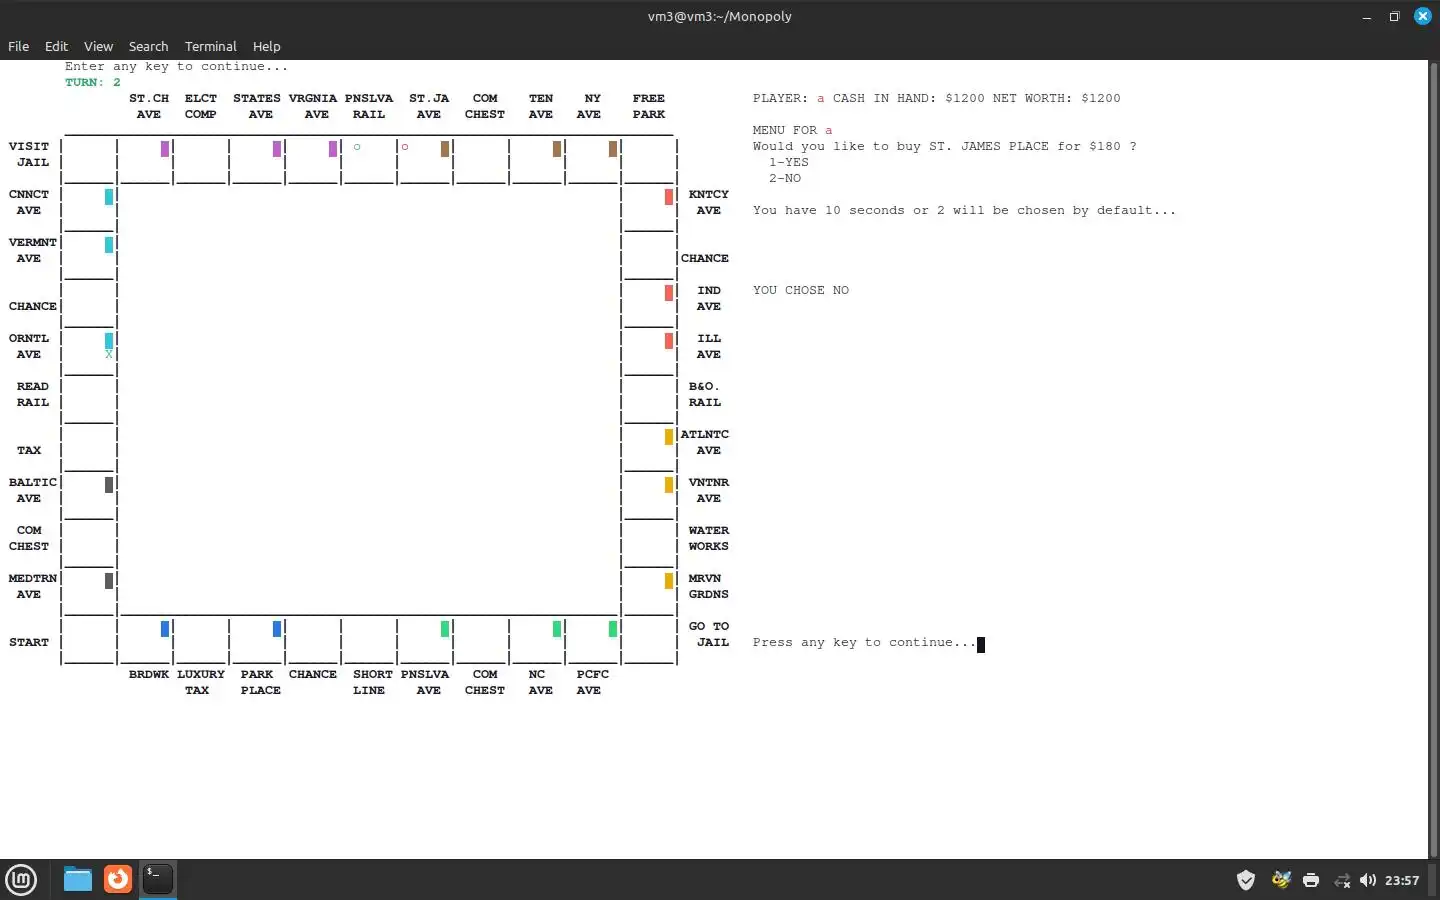The image size is (1440, 900).
Task: Click 'Press any key to continue...' prompt
Action: click(865, 642)
